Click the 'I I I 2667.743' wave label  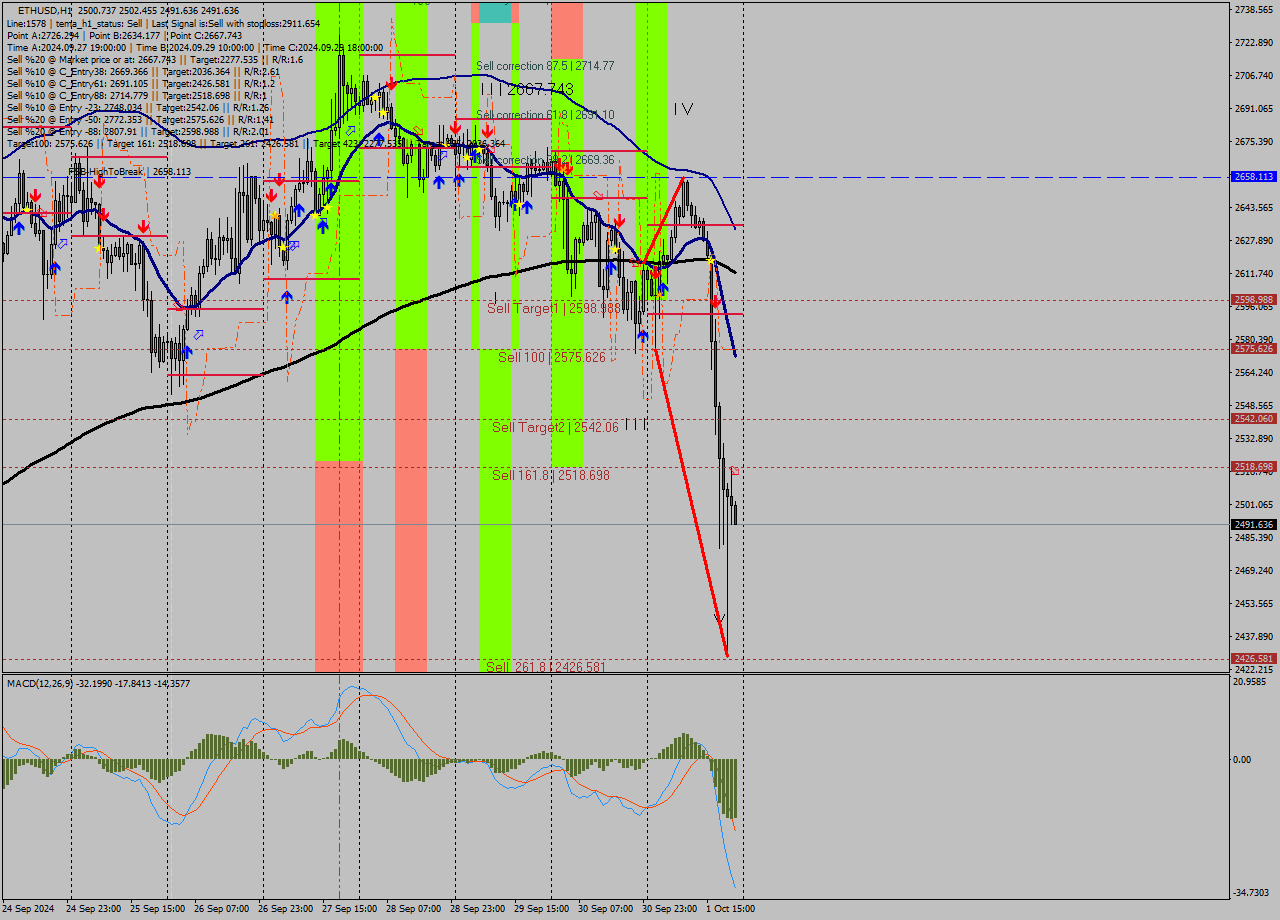pyautogui.click(x=527, y=89)
